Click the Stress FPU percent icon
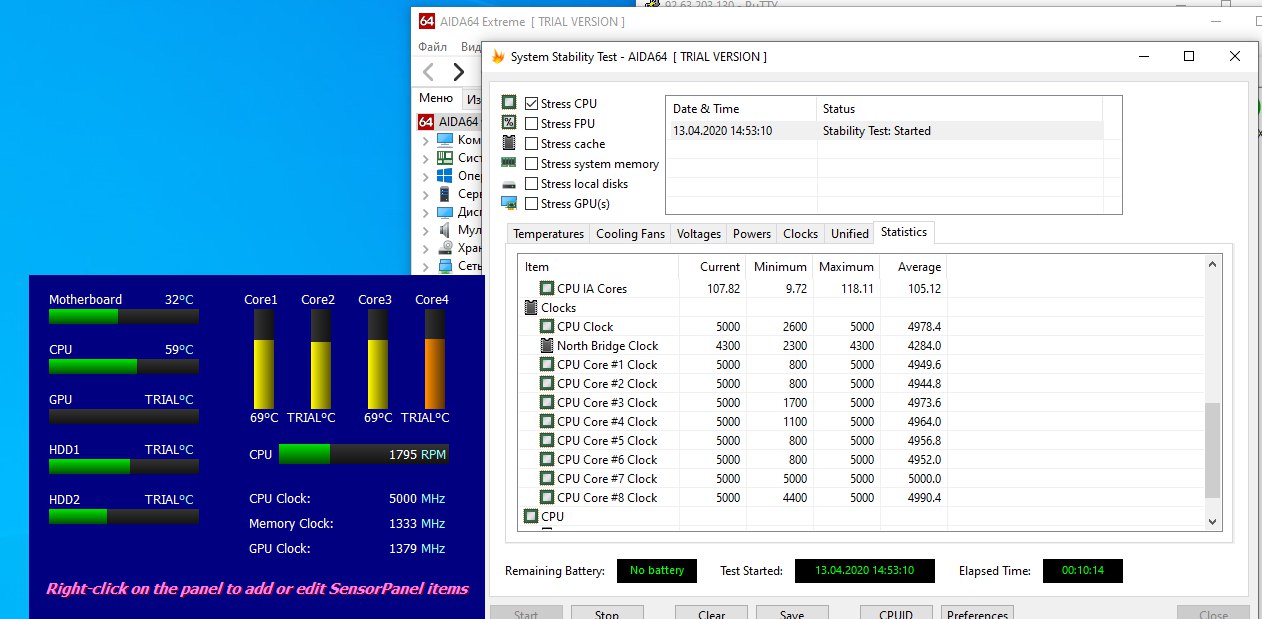The height and width of the screenshot is (619, 1262). 509,123
